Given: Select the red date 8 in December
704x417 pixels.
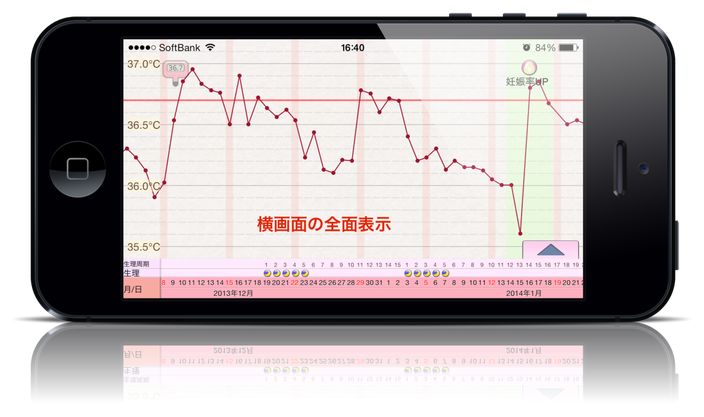Looking at the screenshot, I should (x=163, y=282).
